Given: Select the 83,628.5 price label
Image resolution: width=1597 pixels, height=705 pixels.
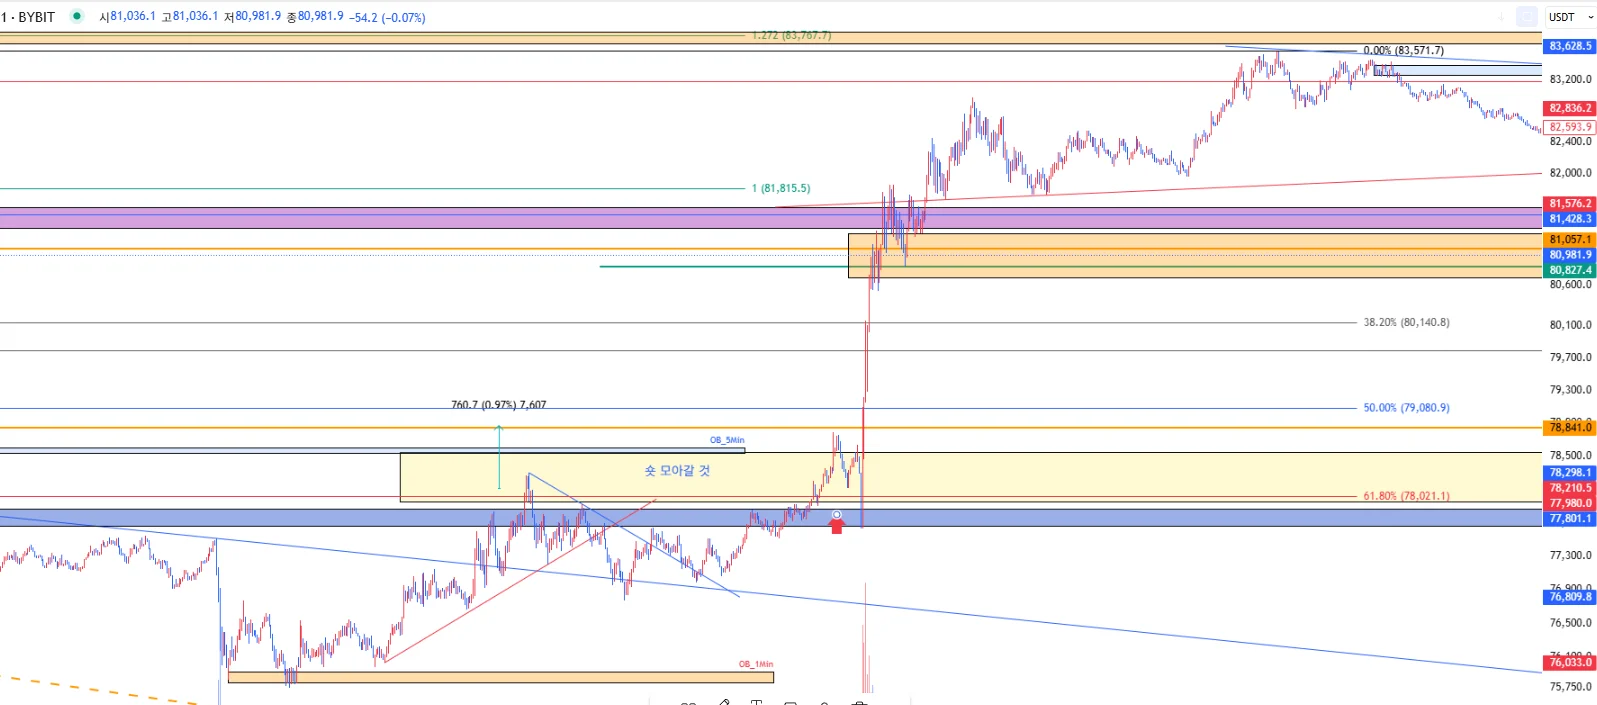Looking at the screenshot, I should 1570,46.
